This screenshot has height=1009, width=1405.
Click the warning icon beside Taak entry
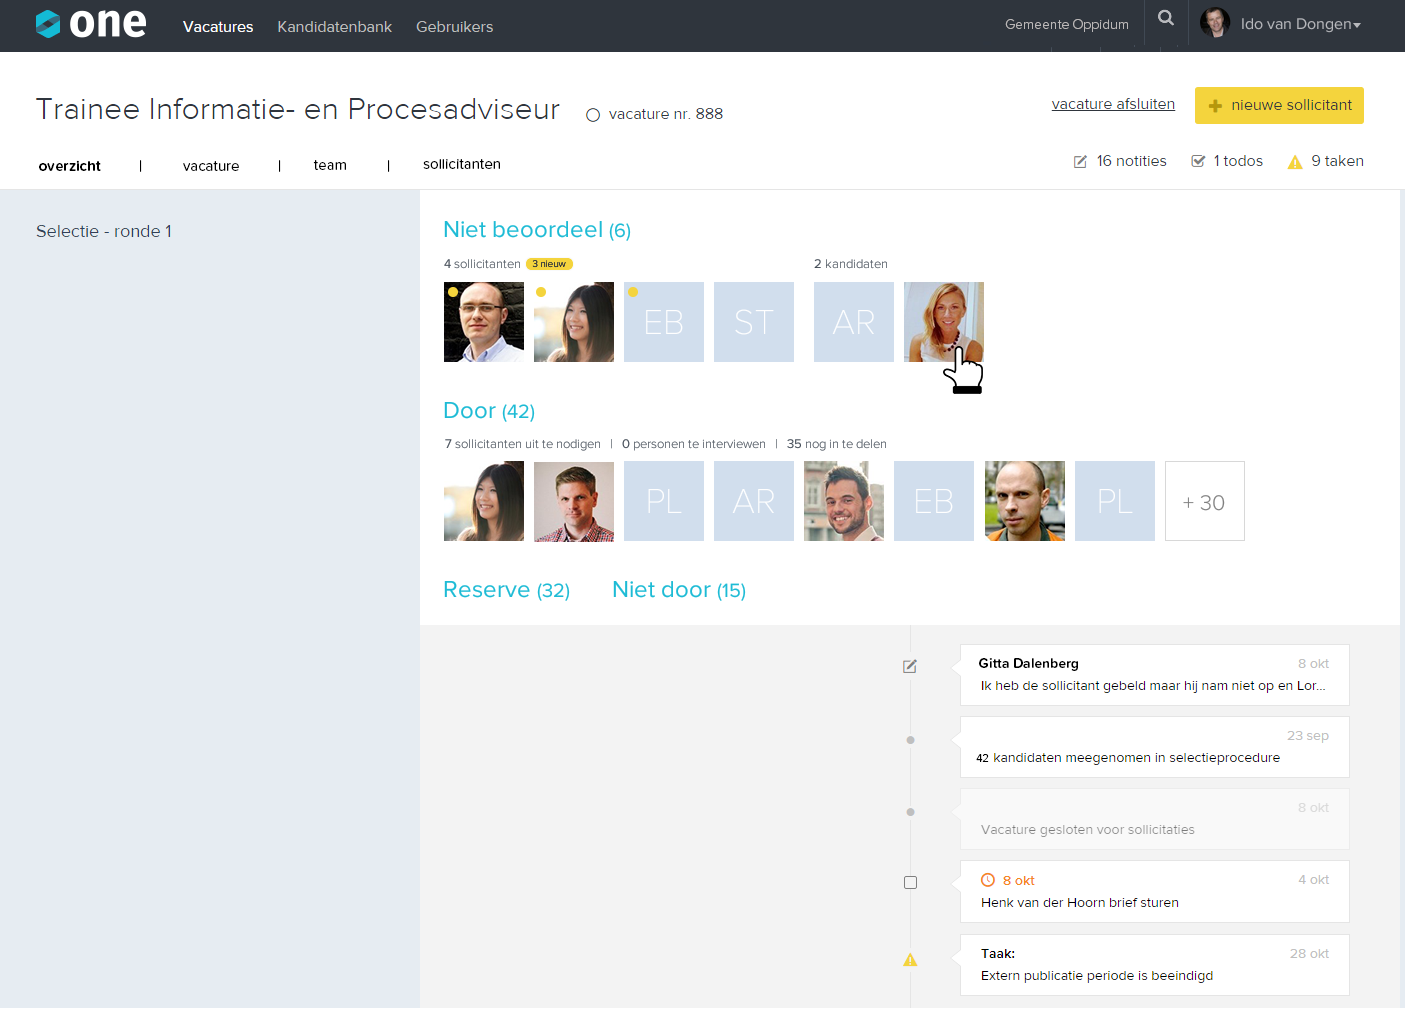[x=910, y=960]
